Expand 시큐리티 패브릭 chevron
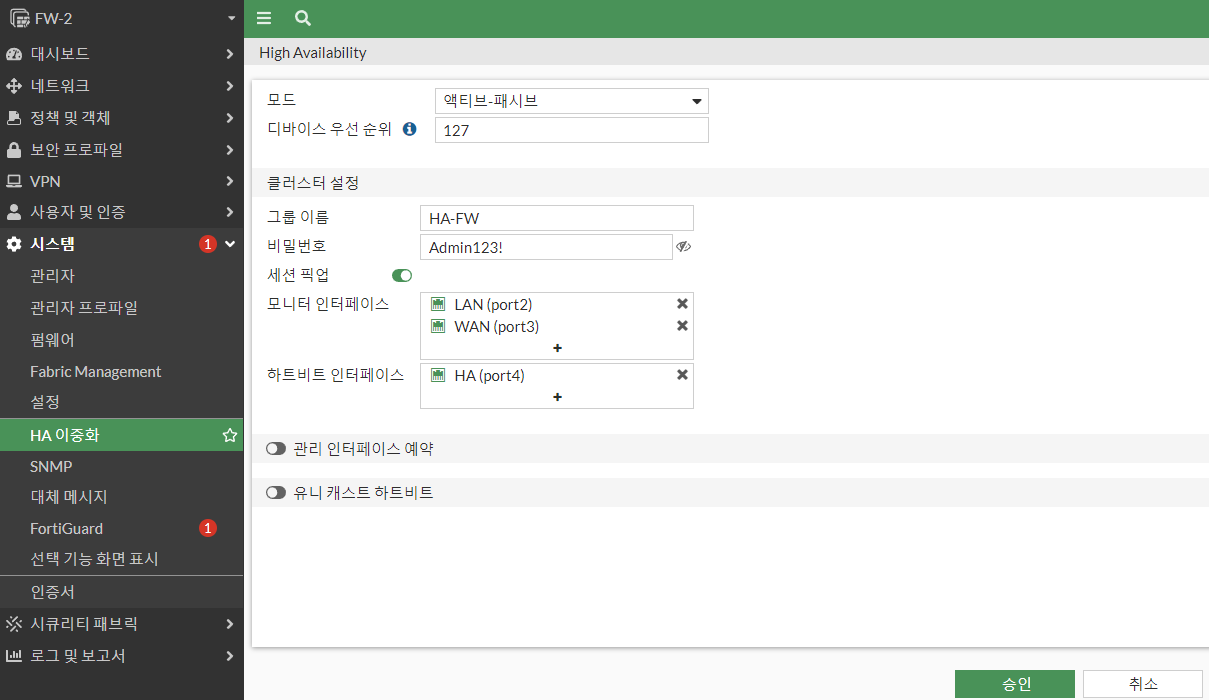 pyautogui.click(x=230, y=624)
